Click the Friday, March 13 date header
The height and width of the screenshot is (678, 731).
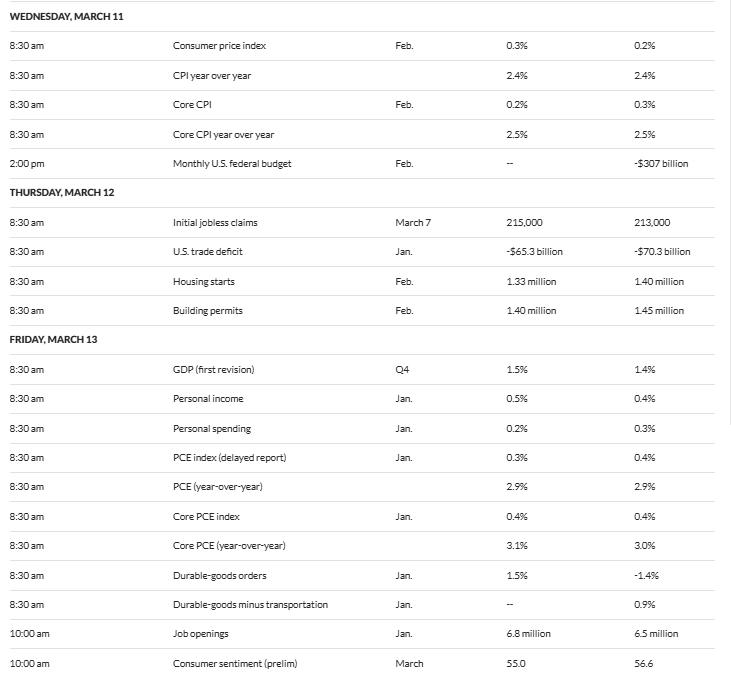pyautogui.click(x=53, y=340)
